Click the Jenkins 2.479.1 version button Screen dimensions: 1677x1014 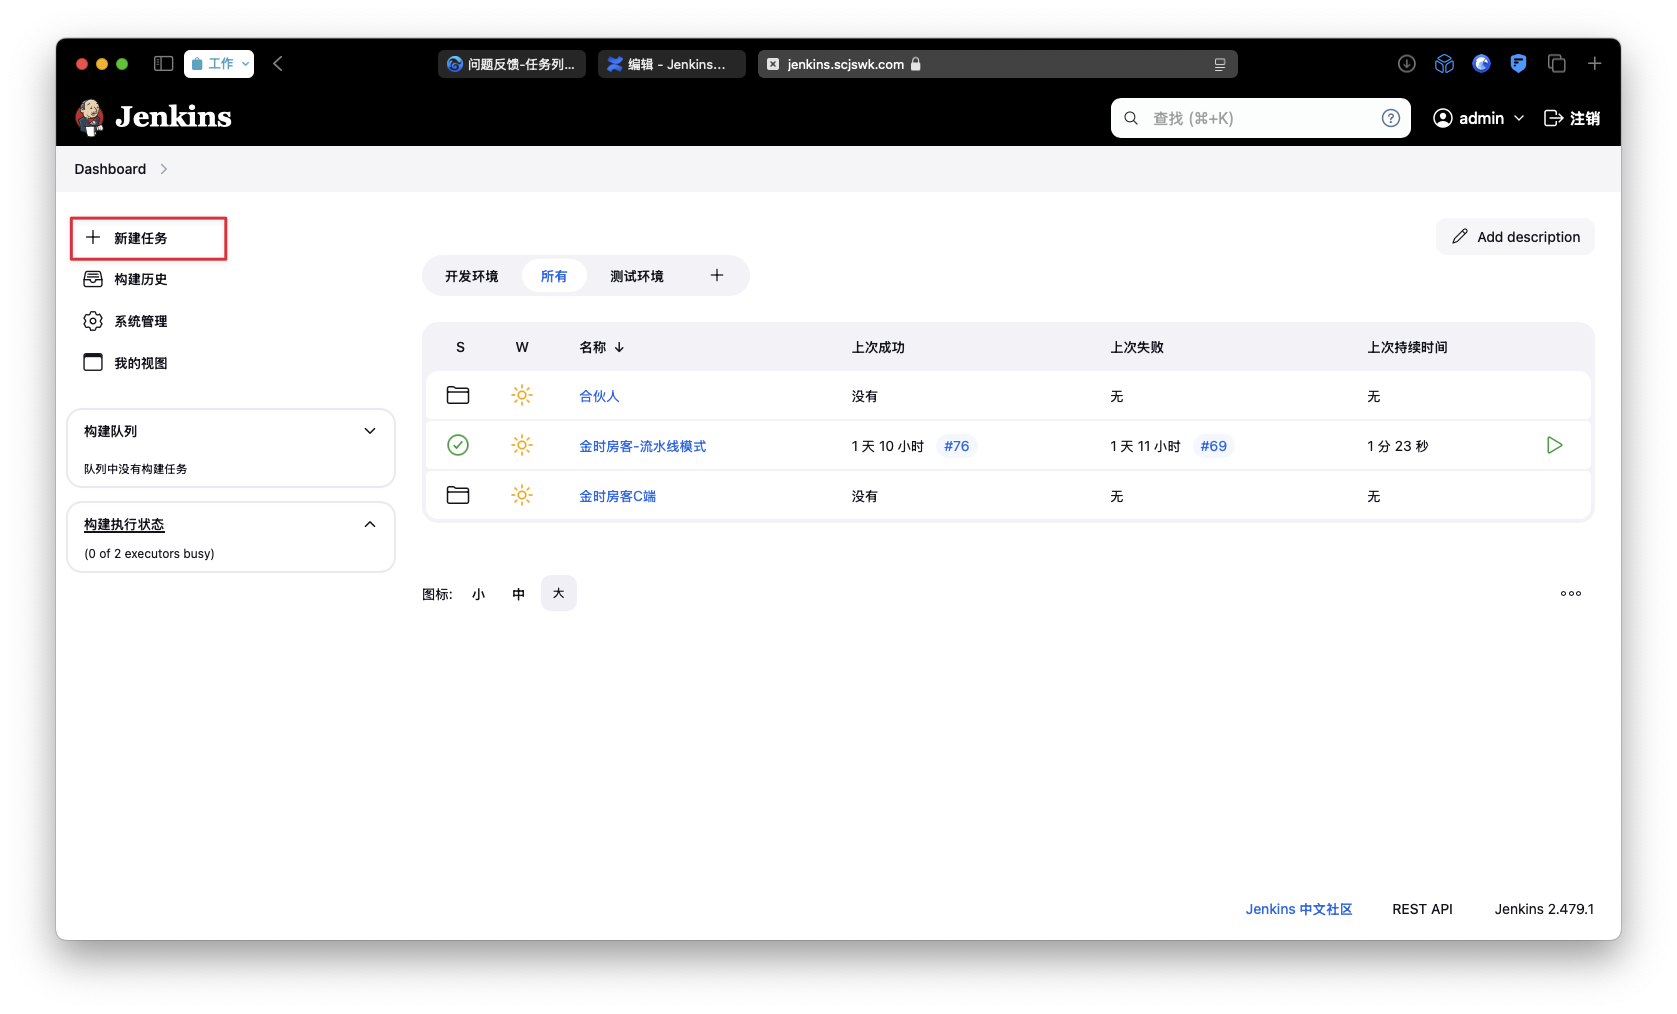[1544, 909]
